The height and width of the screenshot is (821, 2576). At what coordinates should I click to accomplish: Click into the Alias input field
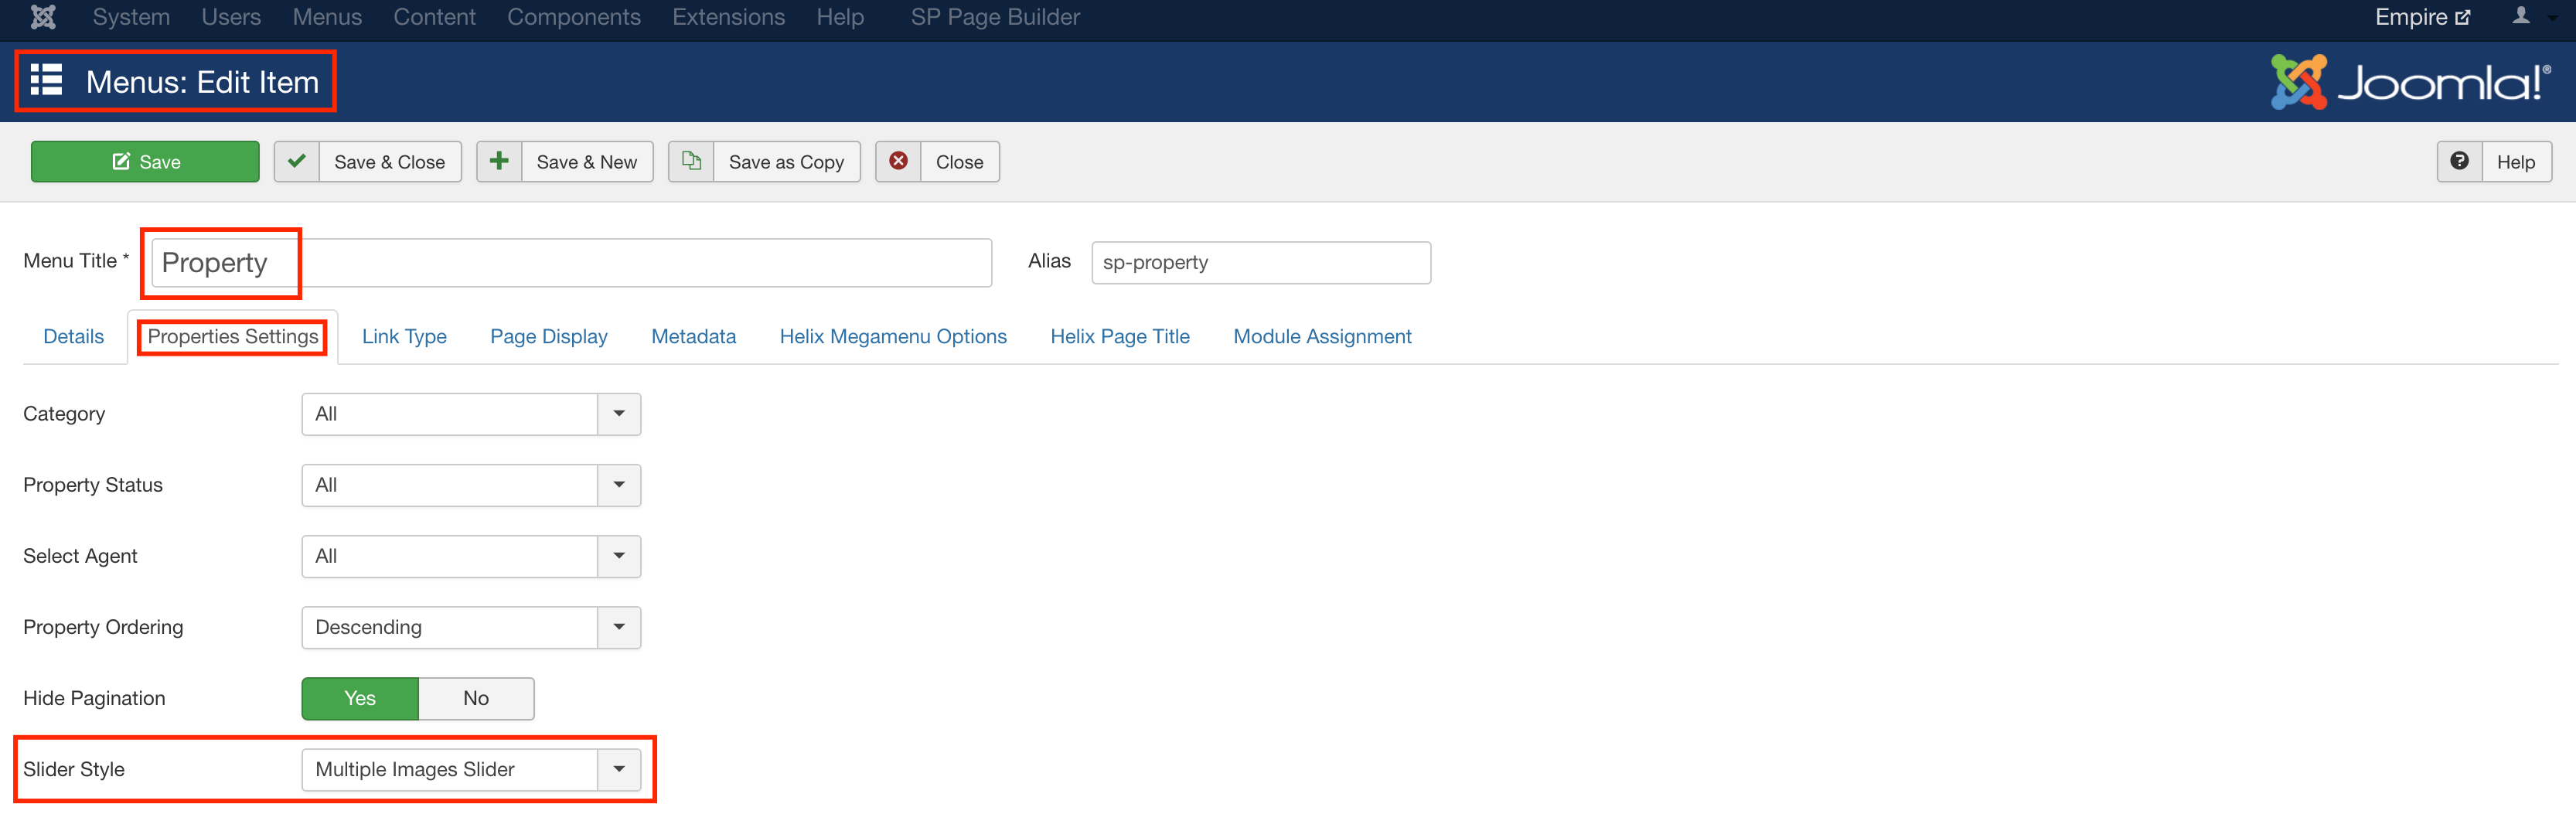pyautogui.click(x=1260, y=262)
